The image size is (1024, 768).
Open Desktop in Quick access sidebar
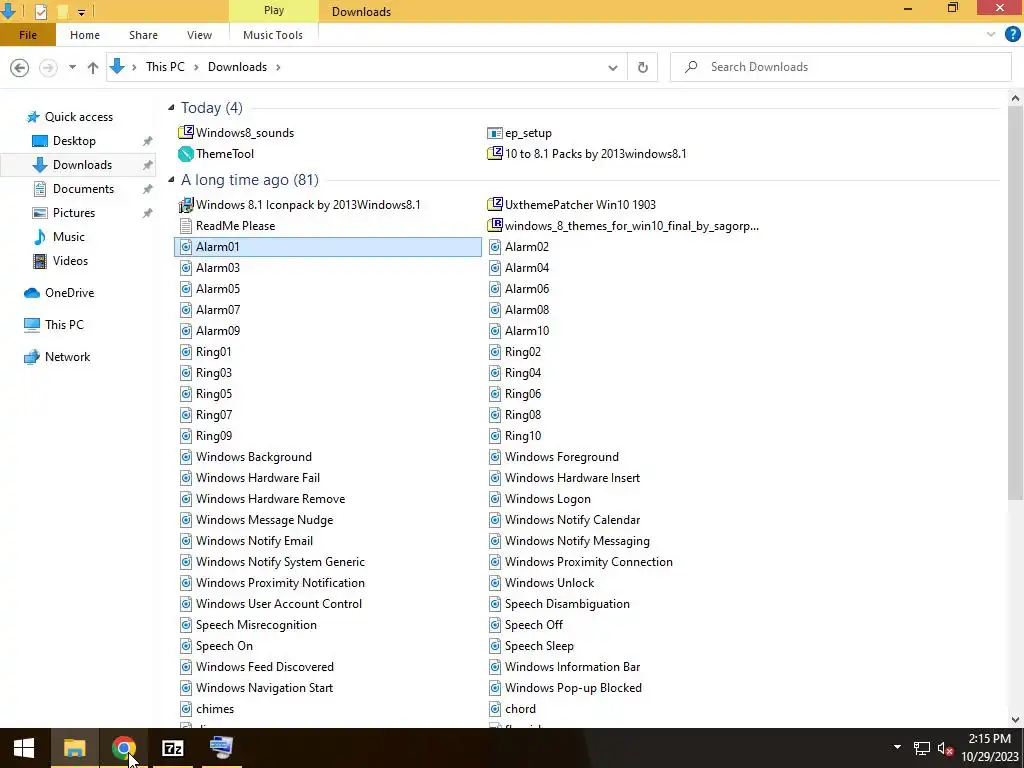[x=74, y=141]
